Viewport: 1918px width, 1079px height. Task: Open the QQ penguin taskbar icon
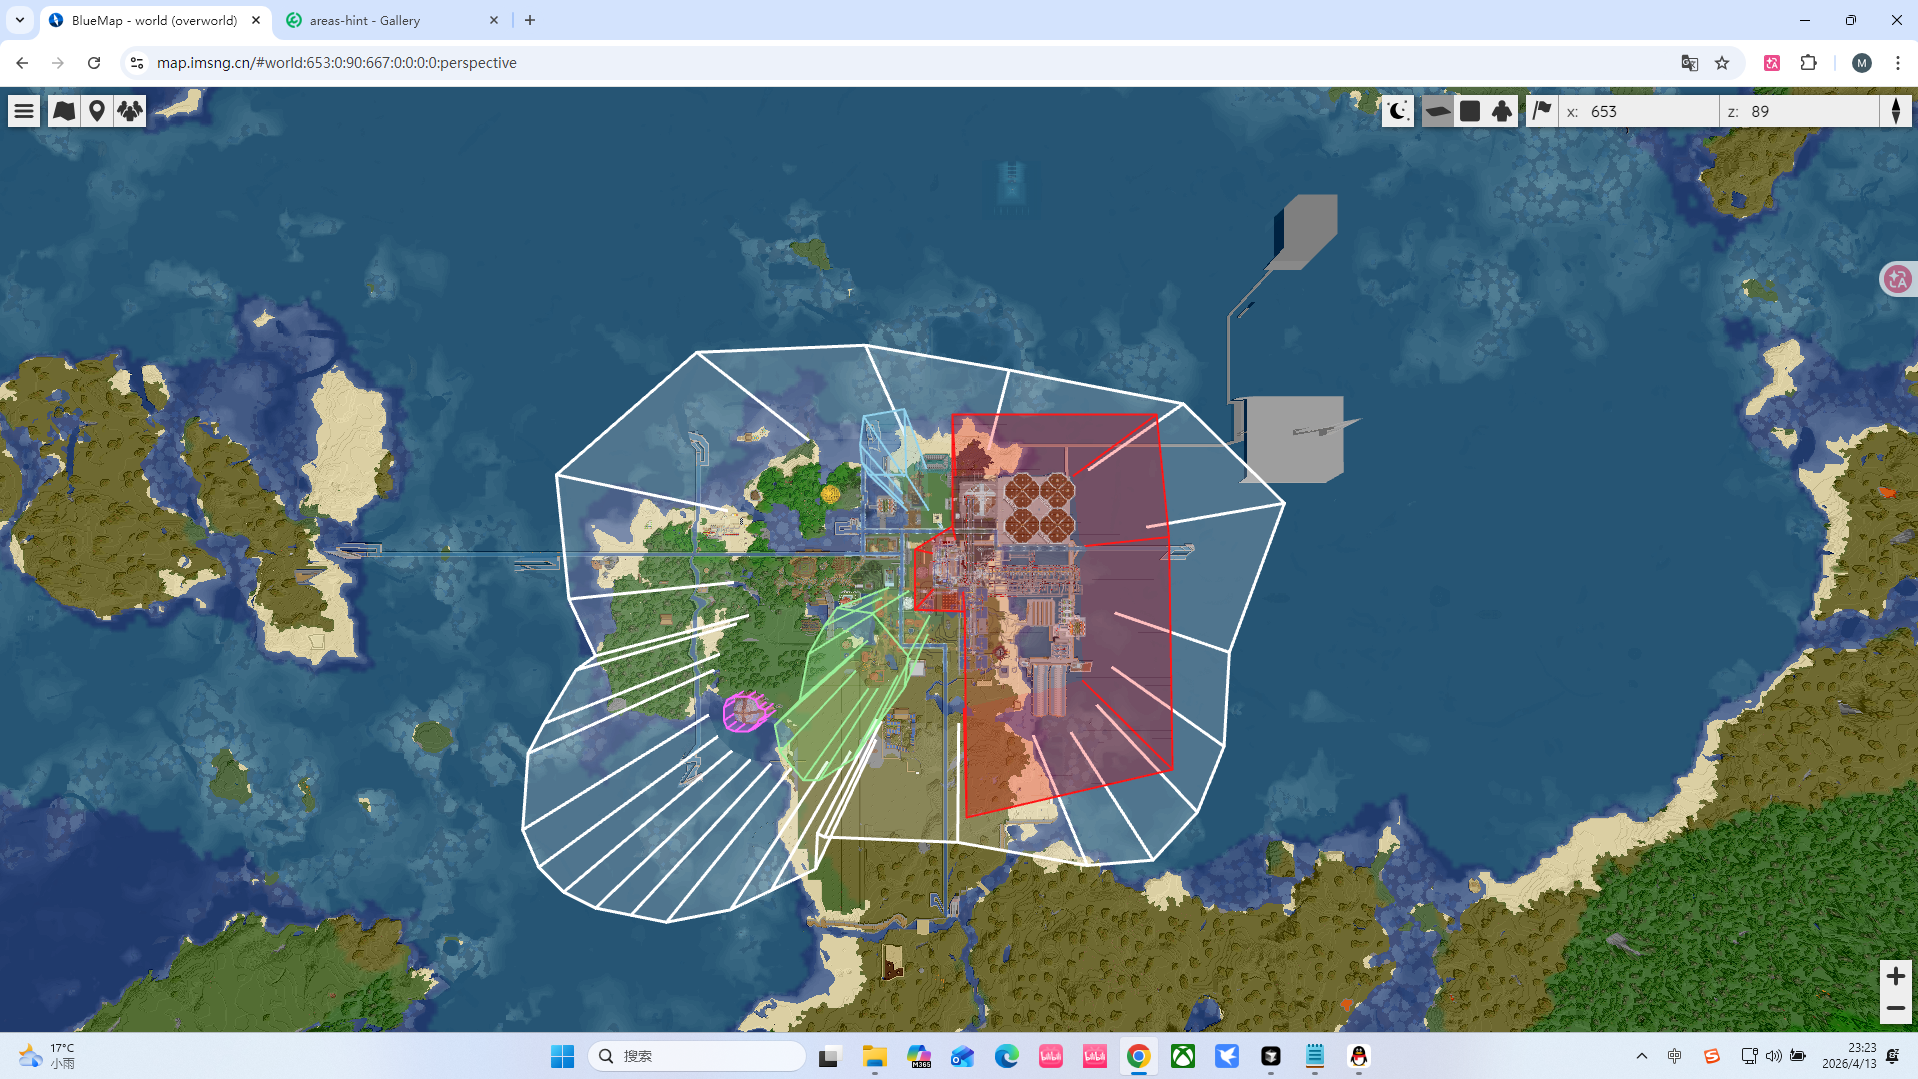(1359, 1056)
